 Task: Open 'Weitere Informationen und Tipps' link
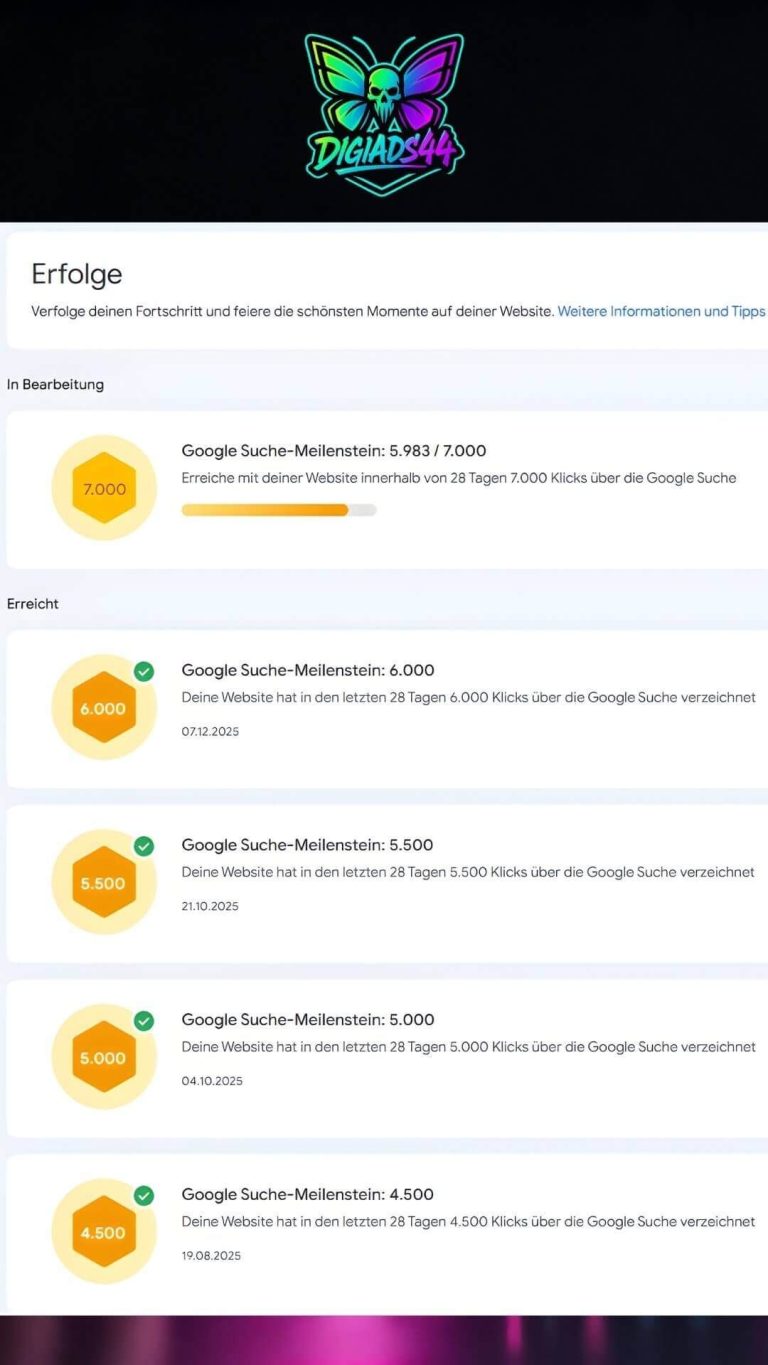click(660, 311)
